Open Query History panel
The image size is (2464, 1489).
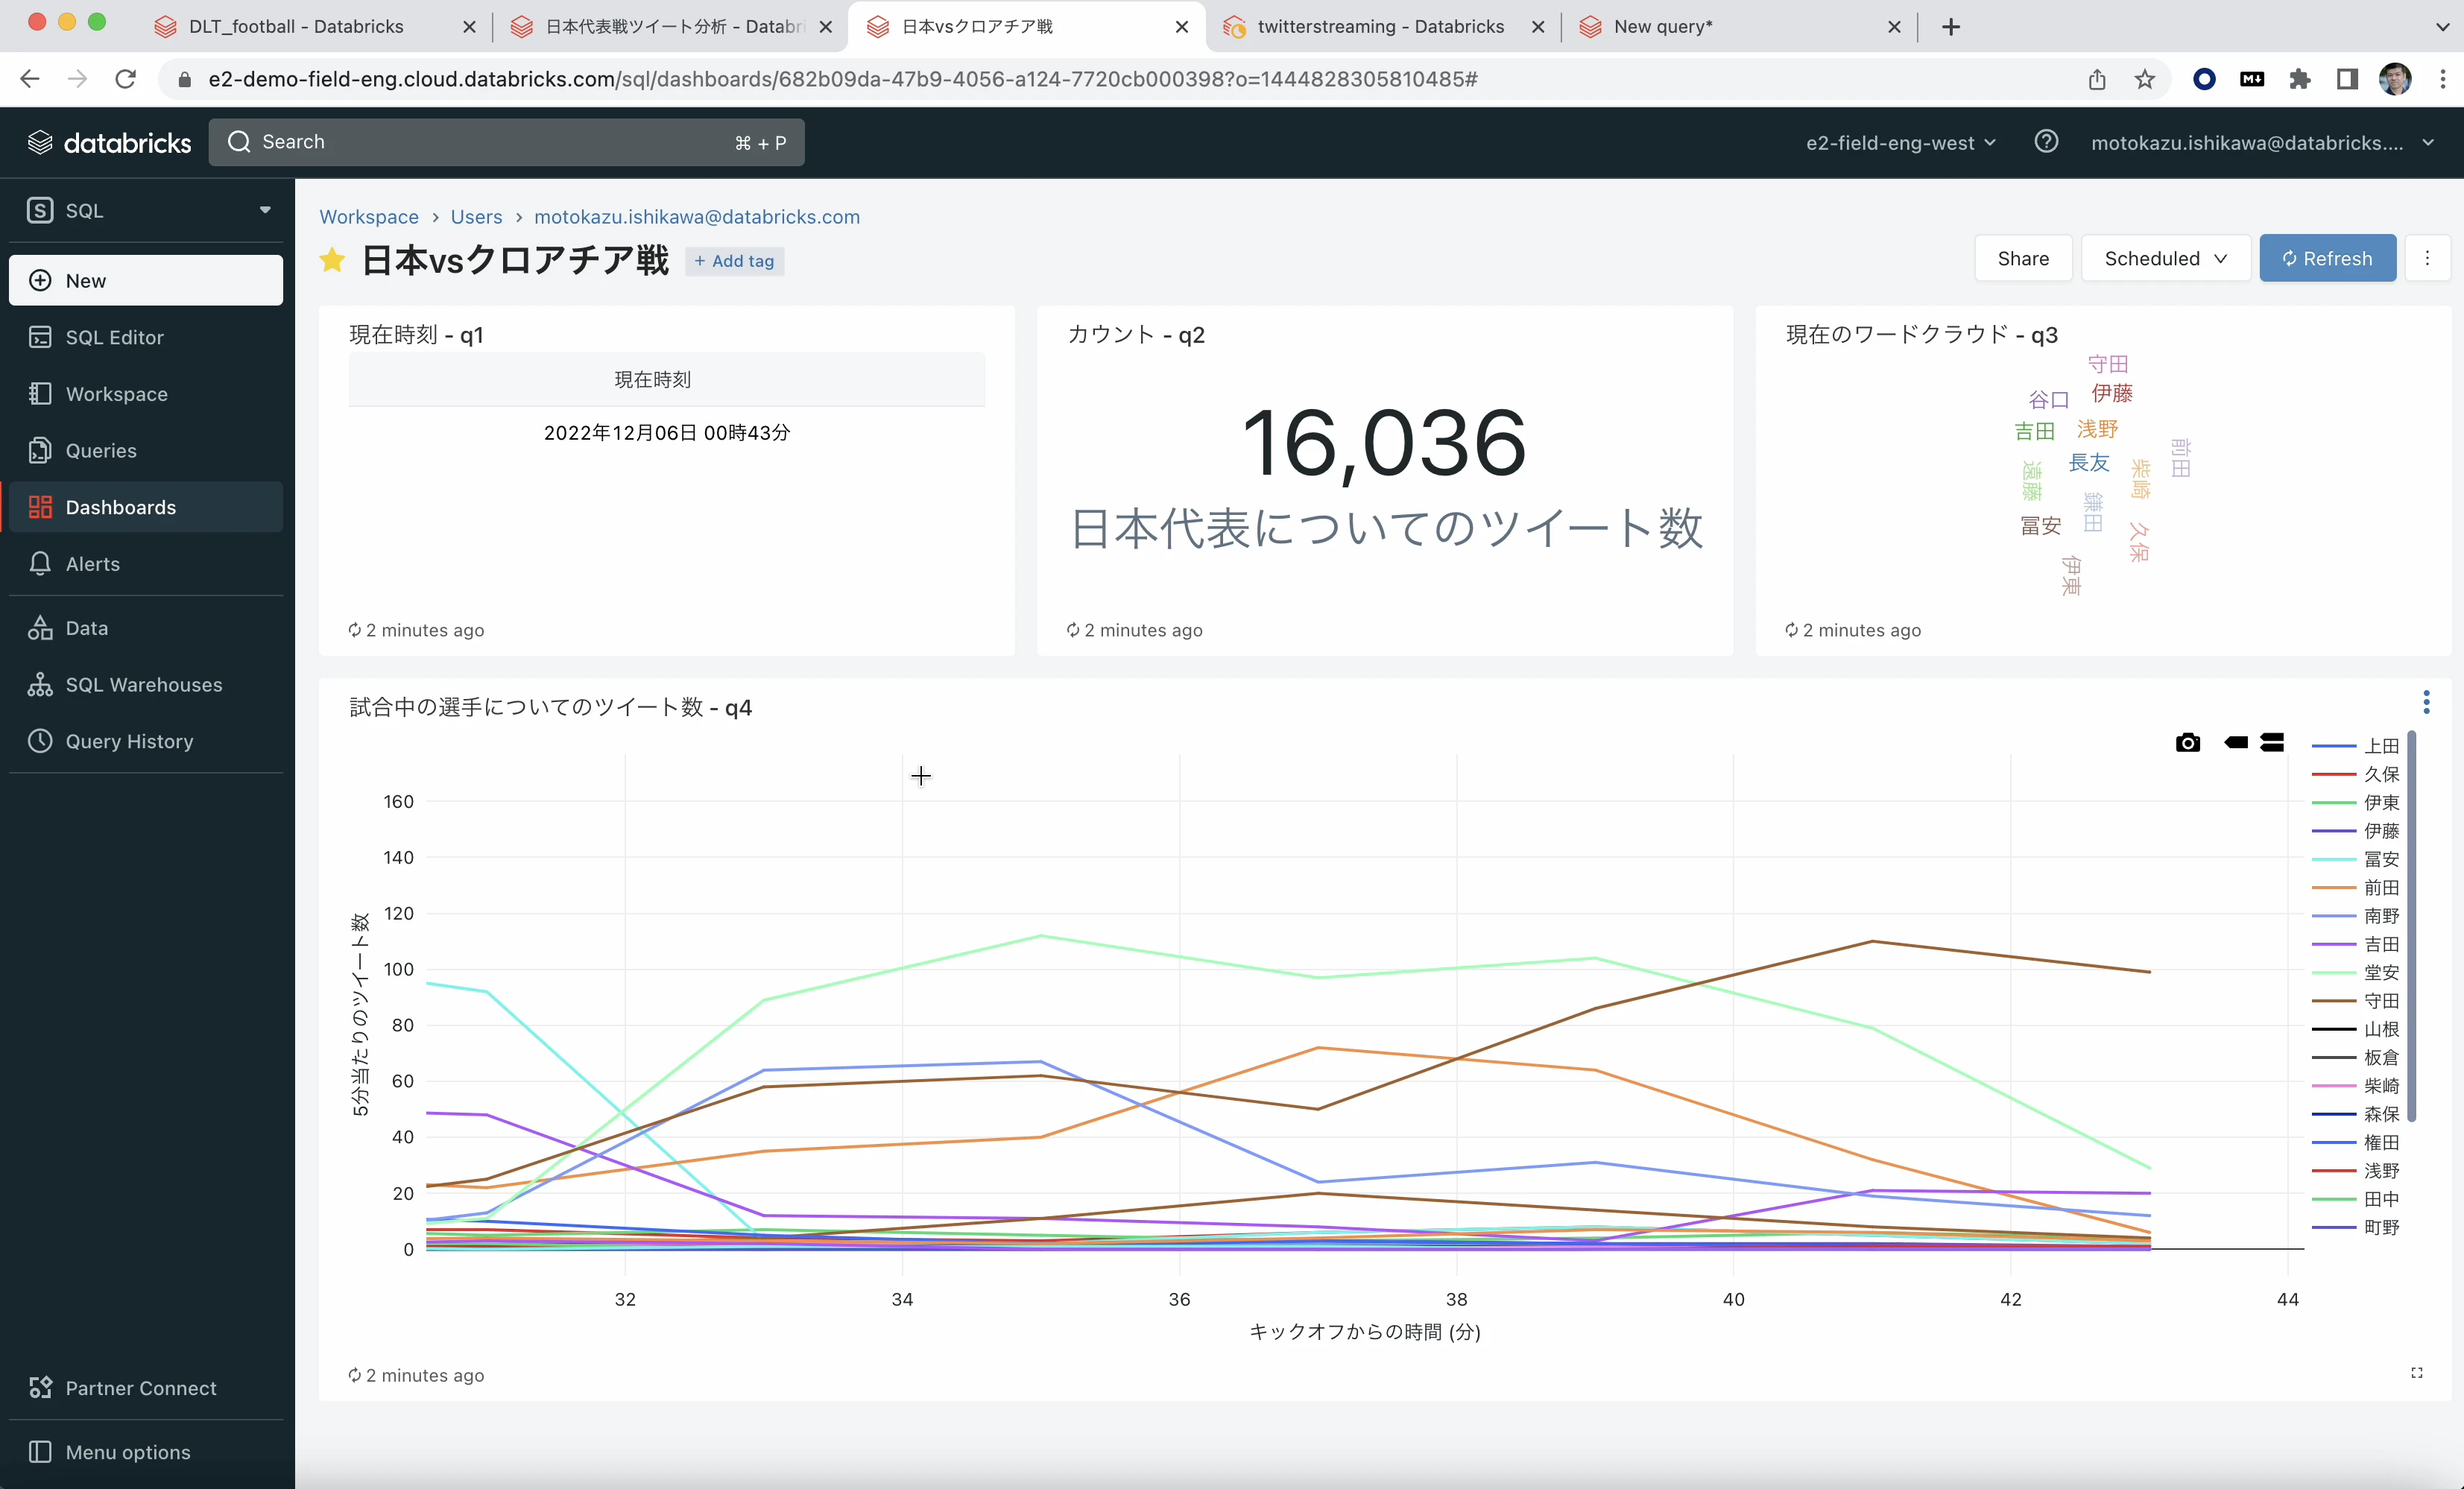coord(129,741)
